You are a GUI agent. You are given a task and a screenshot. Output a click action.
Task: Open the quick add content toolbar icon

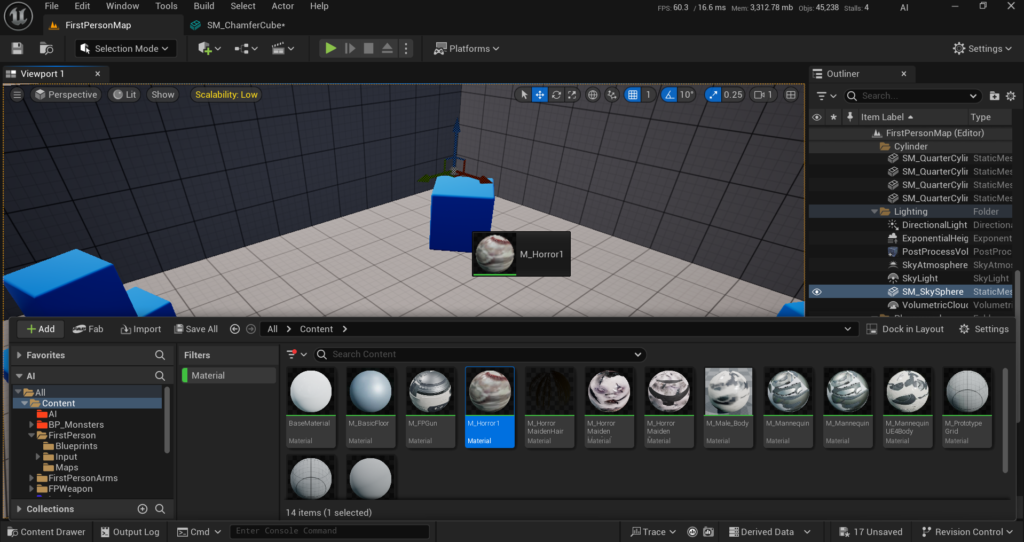209,48
